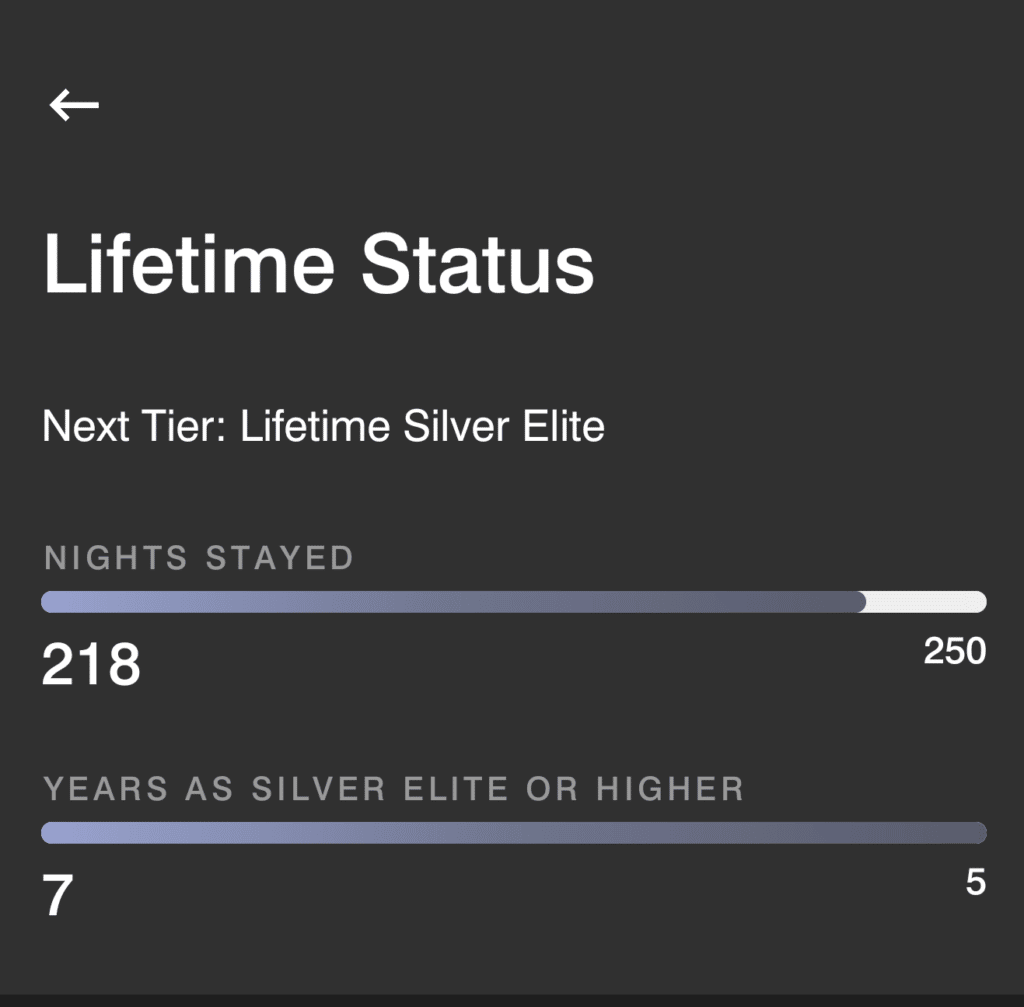
Task: Click the nights stayed progress bar
Action: pyautogui.click(x=512, y=601)
